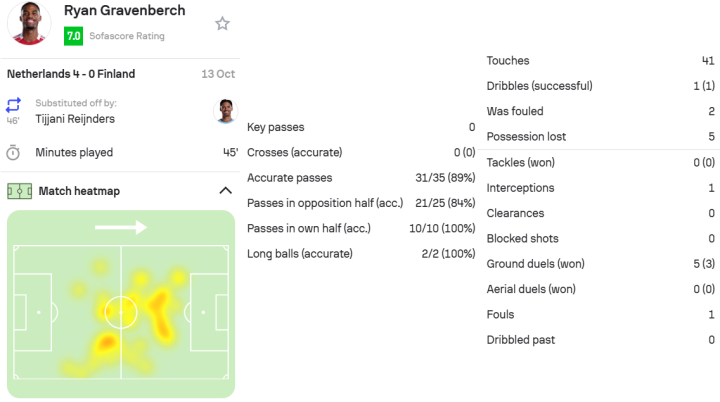Click Ryan Gravenberch's profile photo
720x402 pixels.
pyautogui.click(x=28, y=22)
